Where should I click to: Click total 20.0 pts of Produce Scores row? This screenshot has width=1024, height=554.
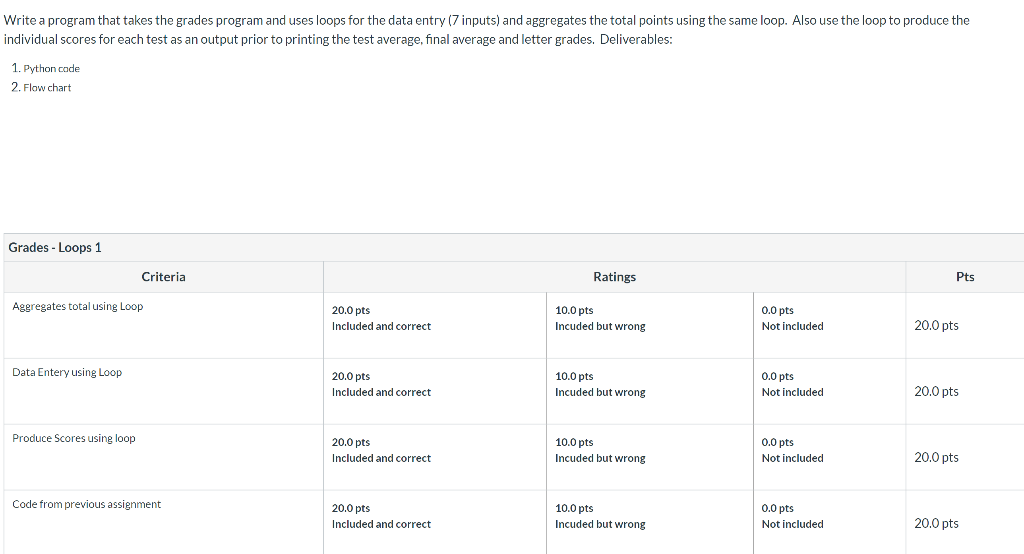pos(936,457)
